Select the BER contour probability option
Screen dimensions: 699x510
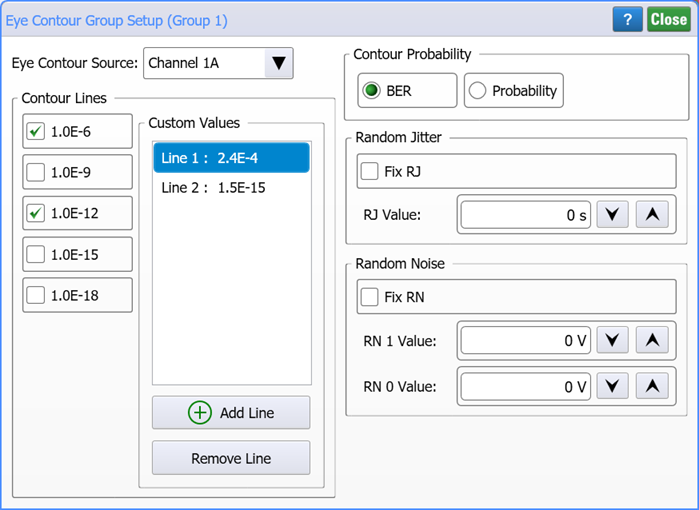[407, 90]
